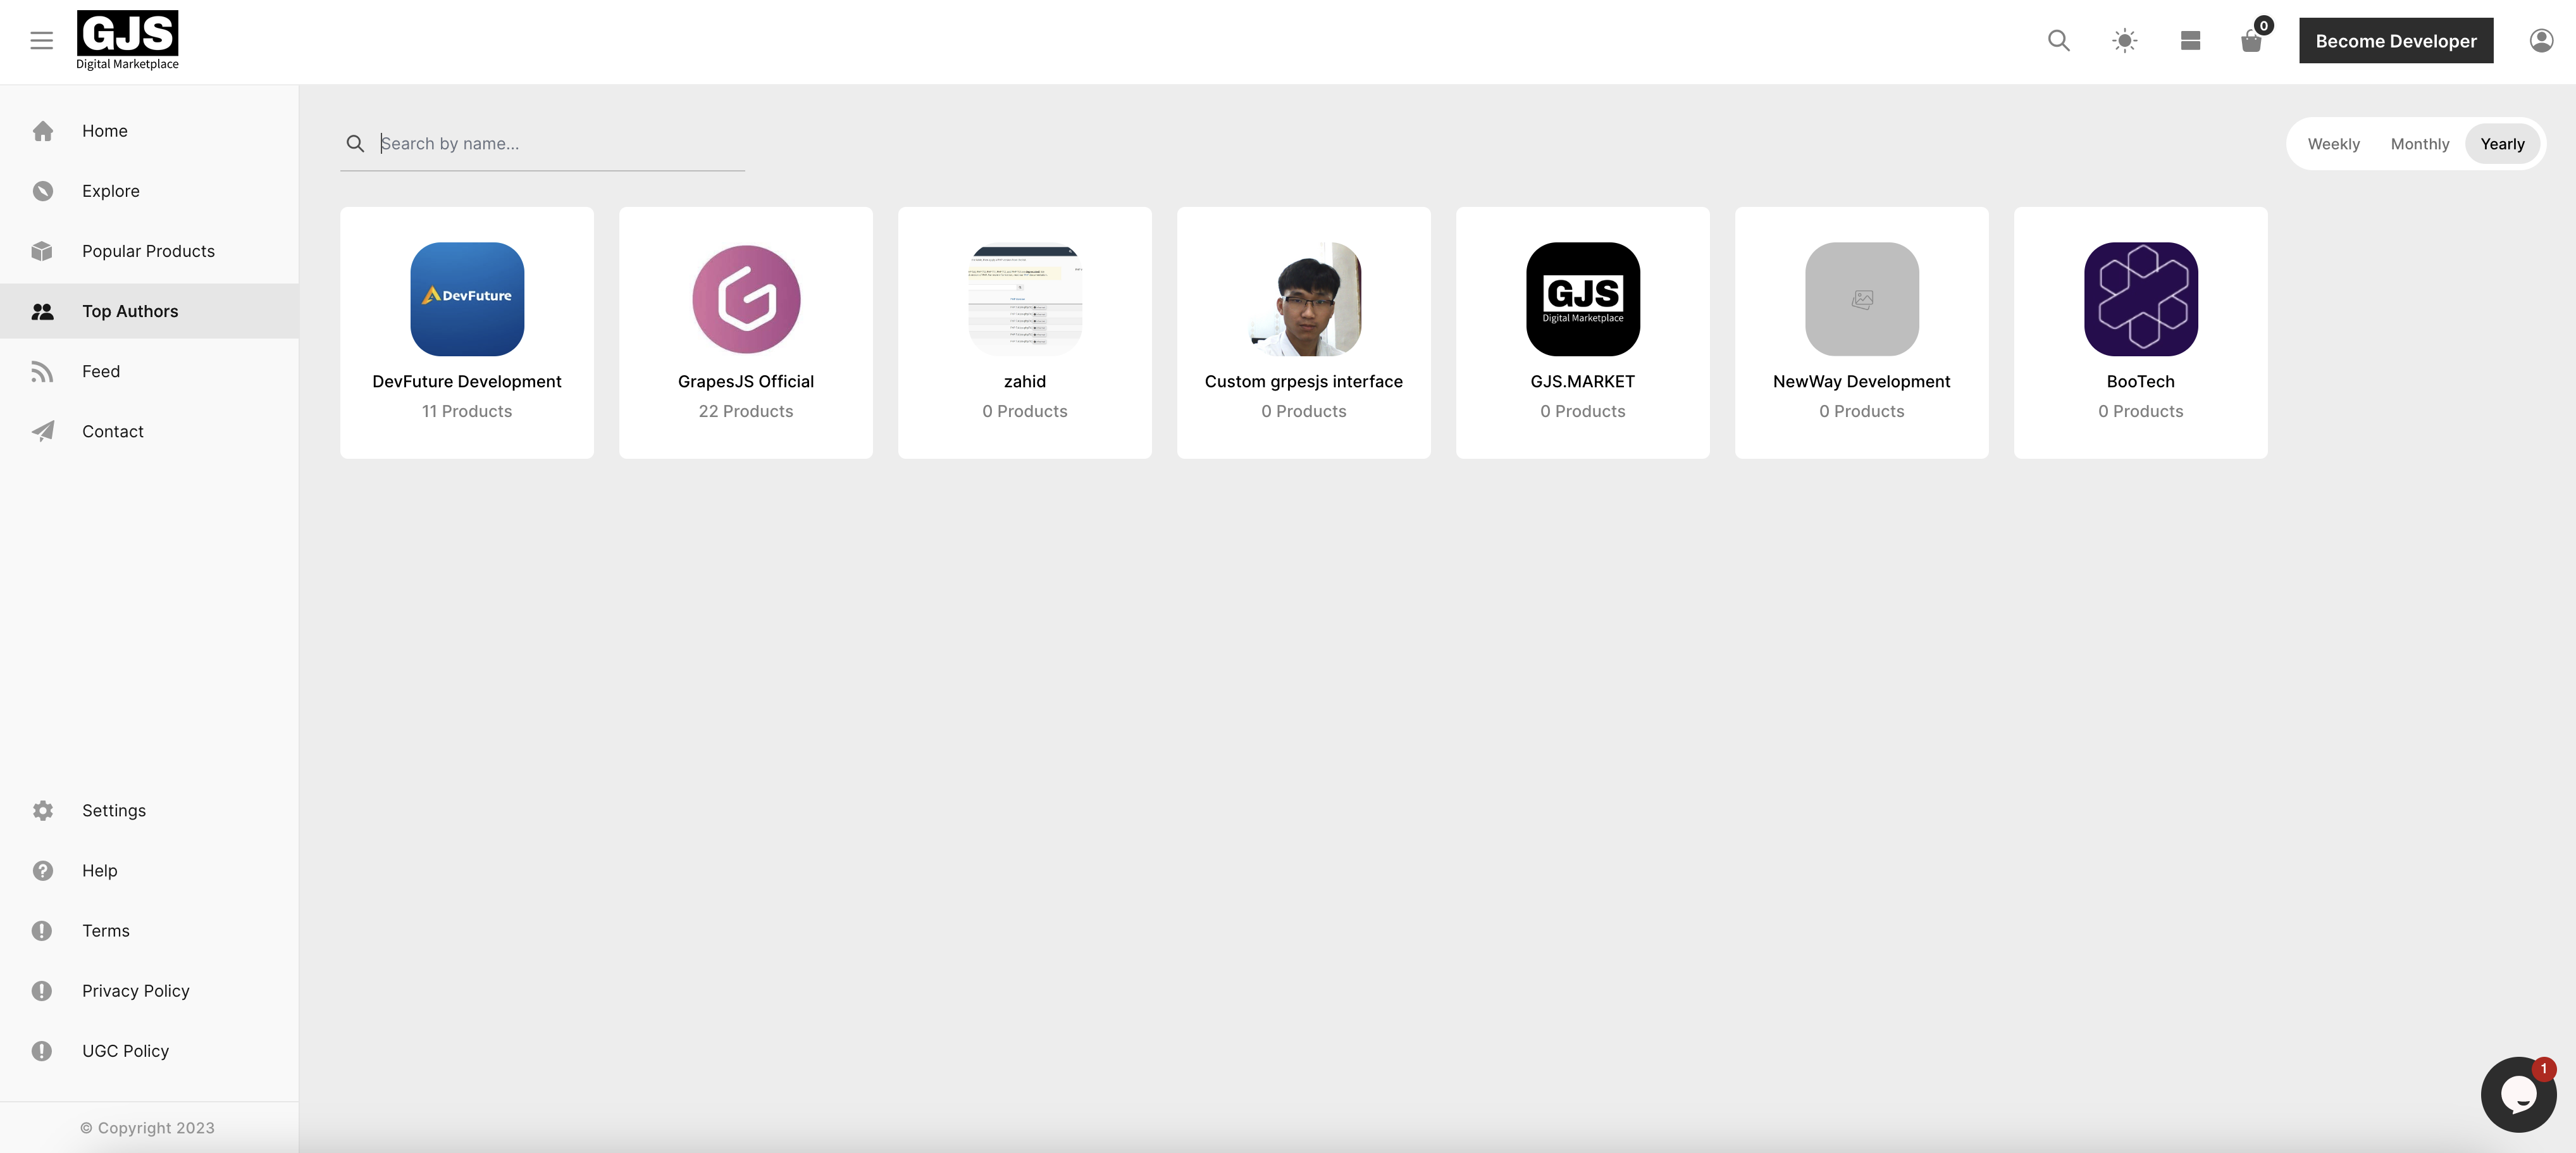Select the Weekly period filter
The width and height of the screenshot is (2576, 1153).
pyautogui.click(x=2333, y=144)
